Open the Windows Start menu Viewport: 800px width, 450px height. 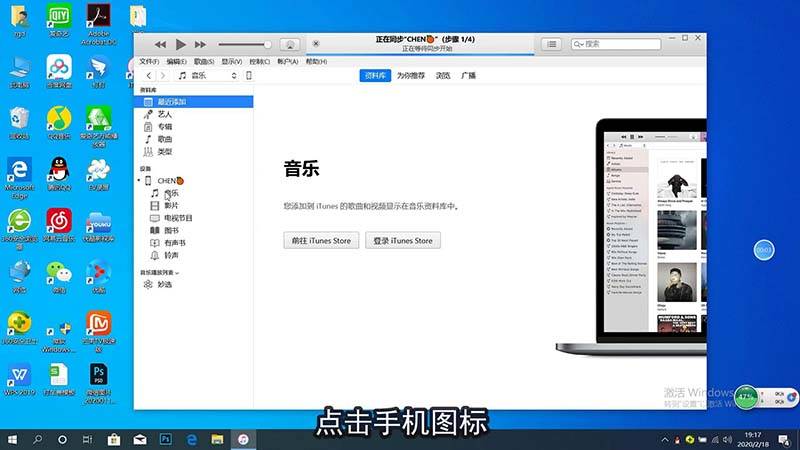[x=12, y=439]
